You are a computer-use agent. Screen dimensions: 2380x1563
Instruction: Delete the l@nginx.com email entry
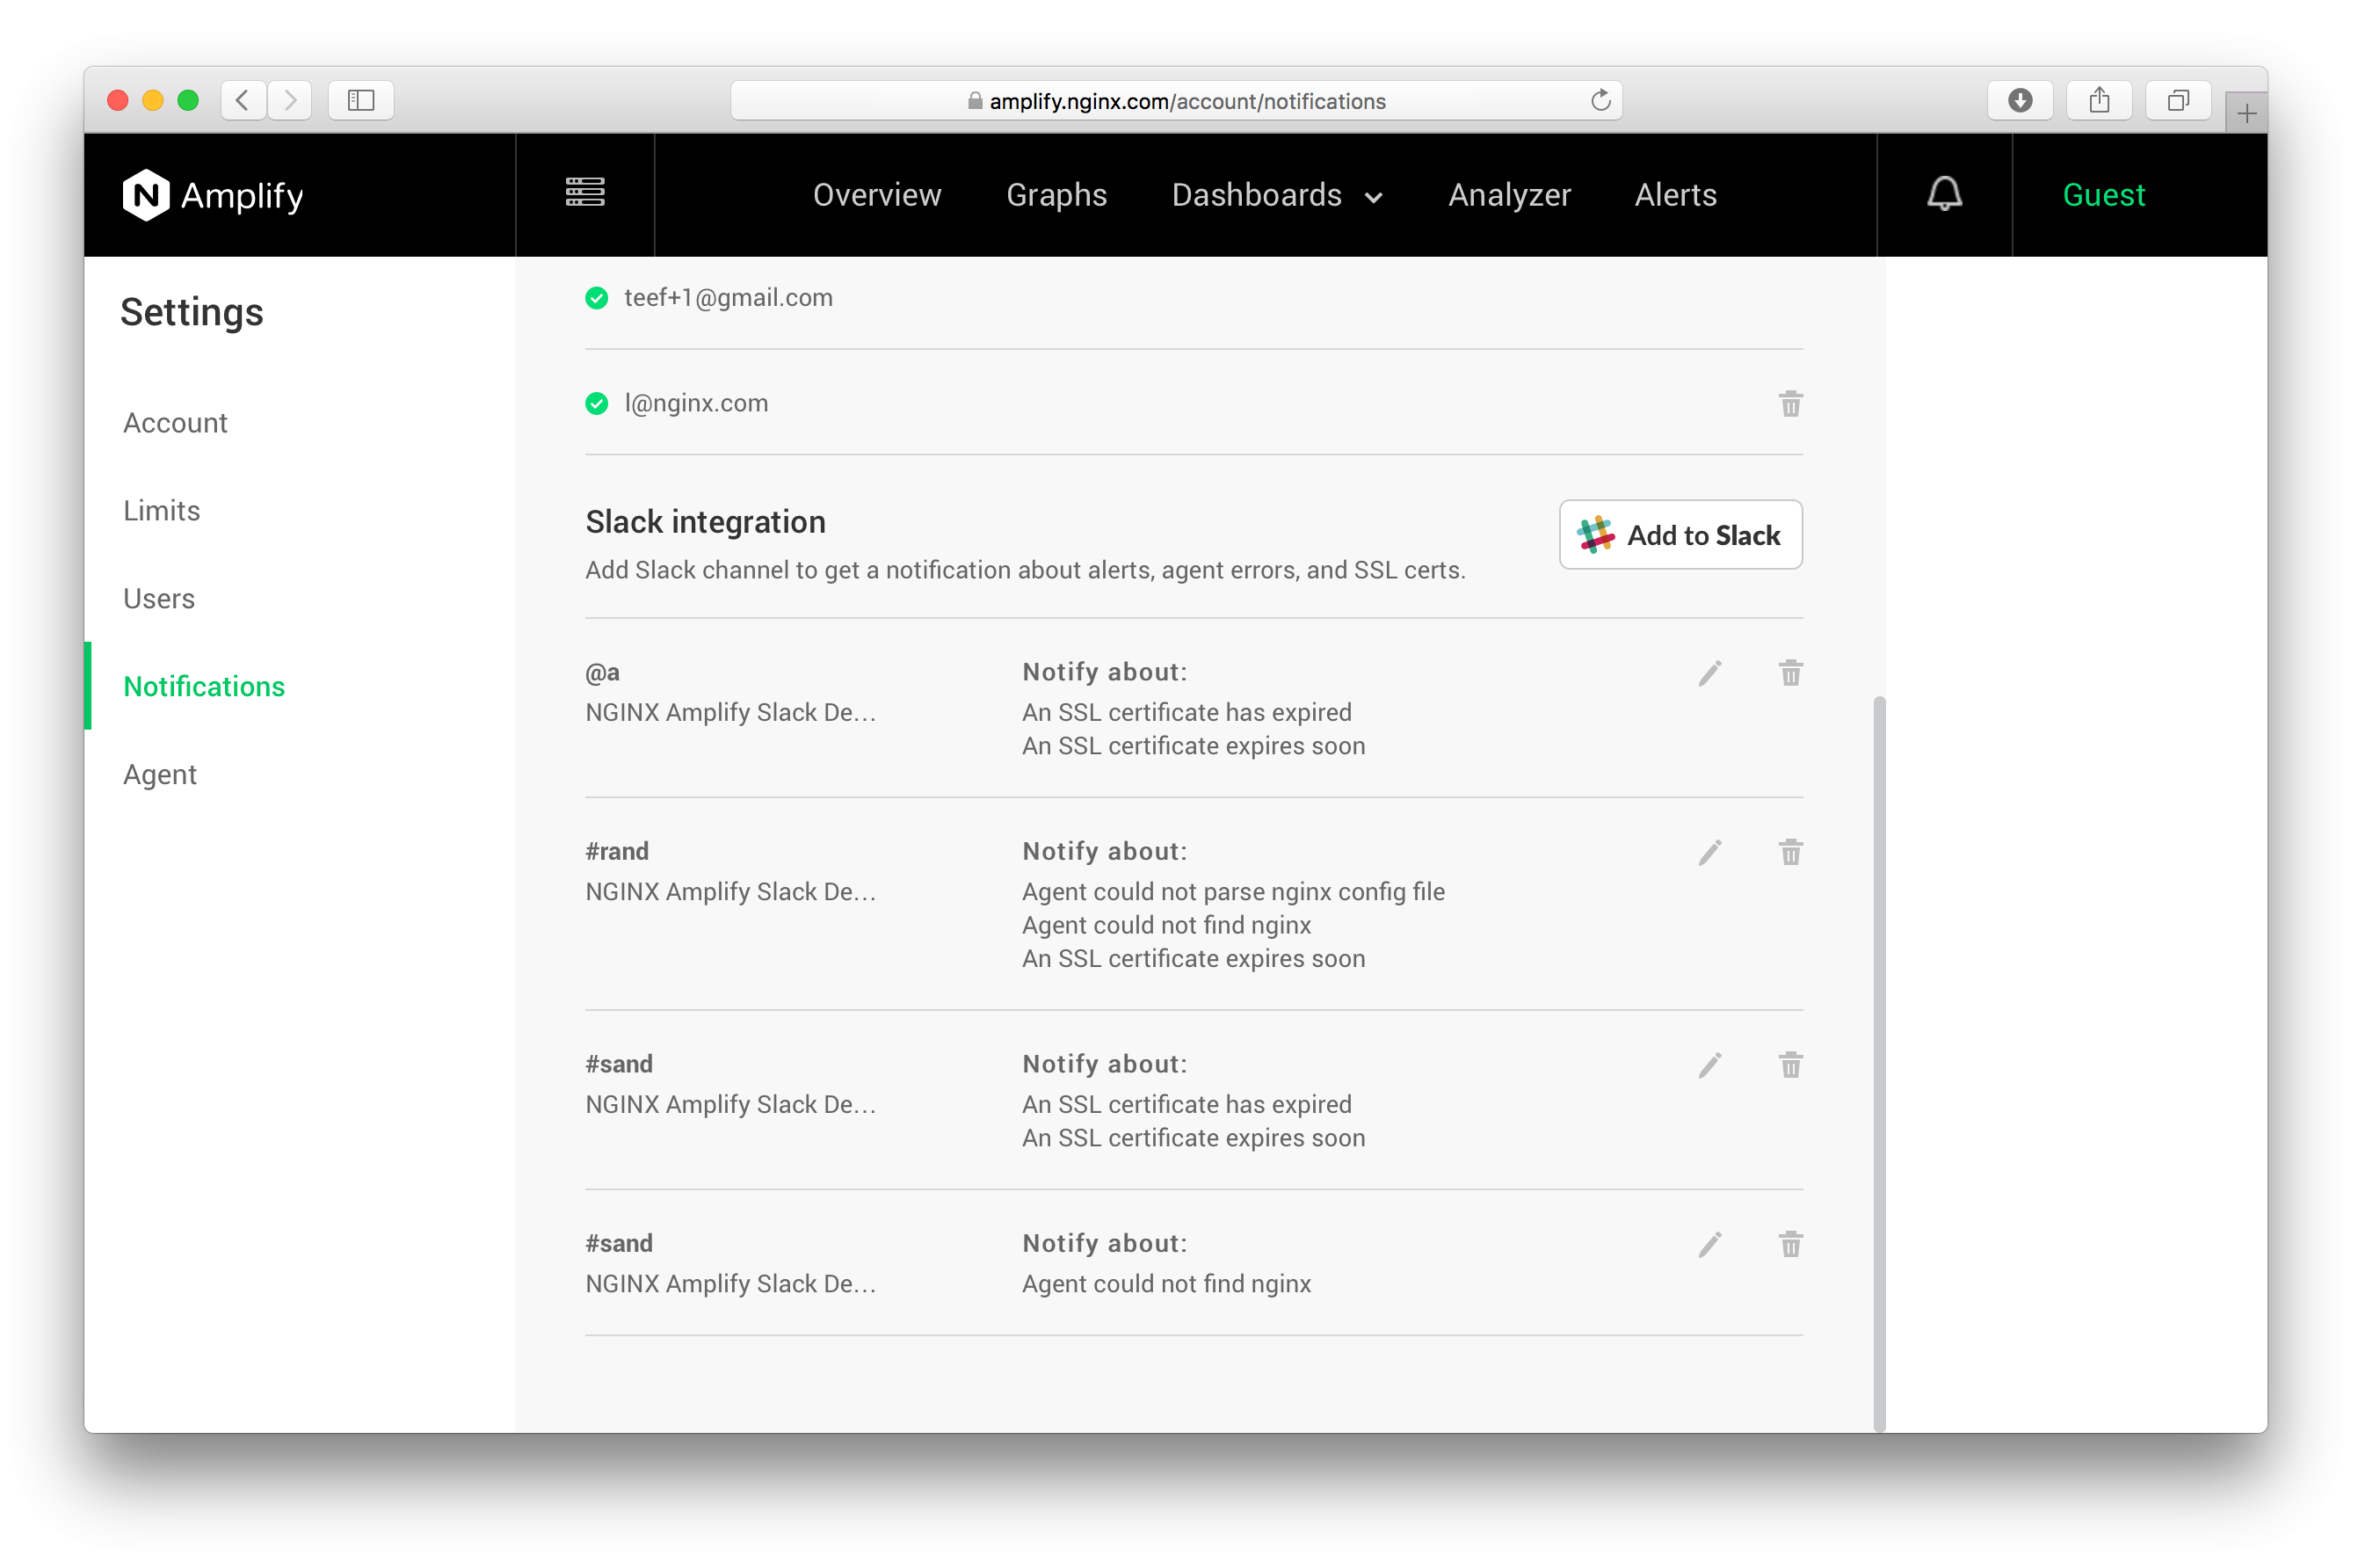click(1789, 404)
